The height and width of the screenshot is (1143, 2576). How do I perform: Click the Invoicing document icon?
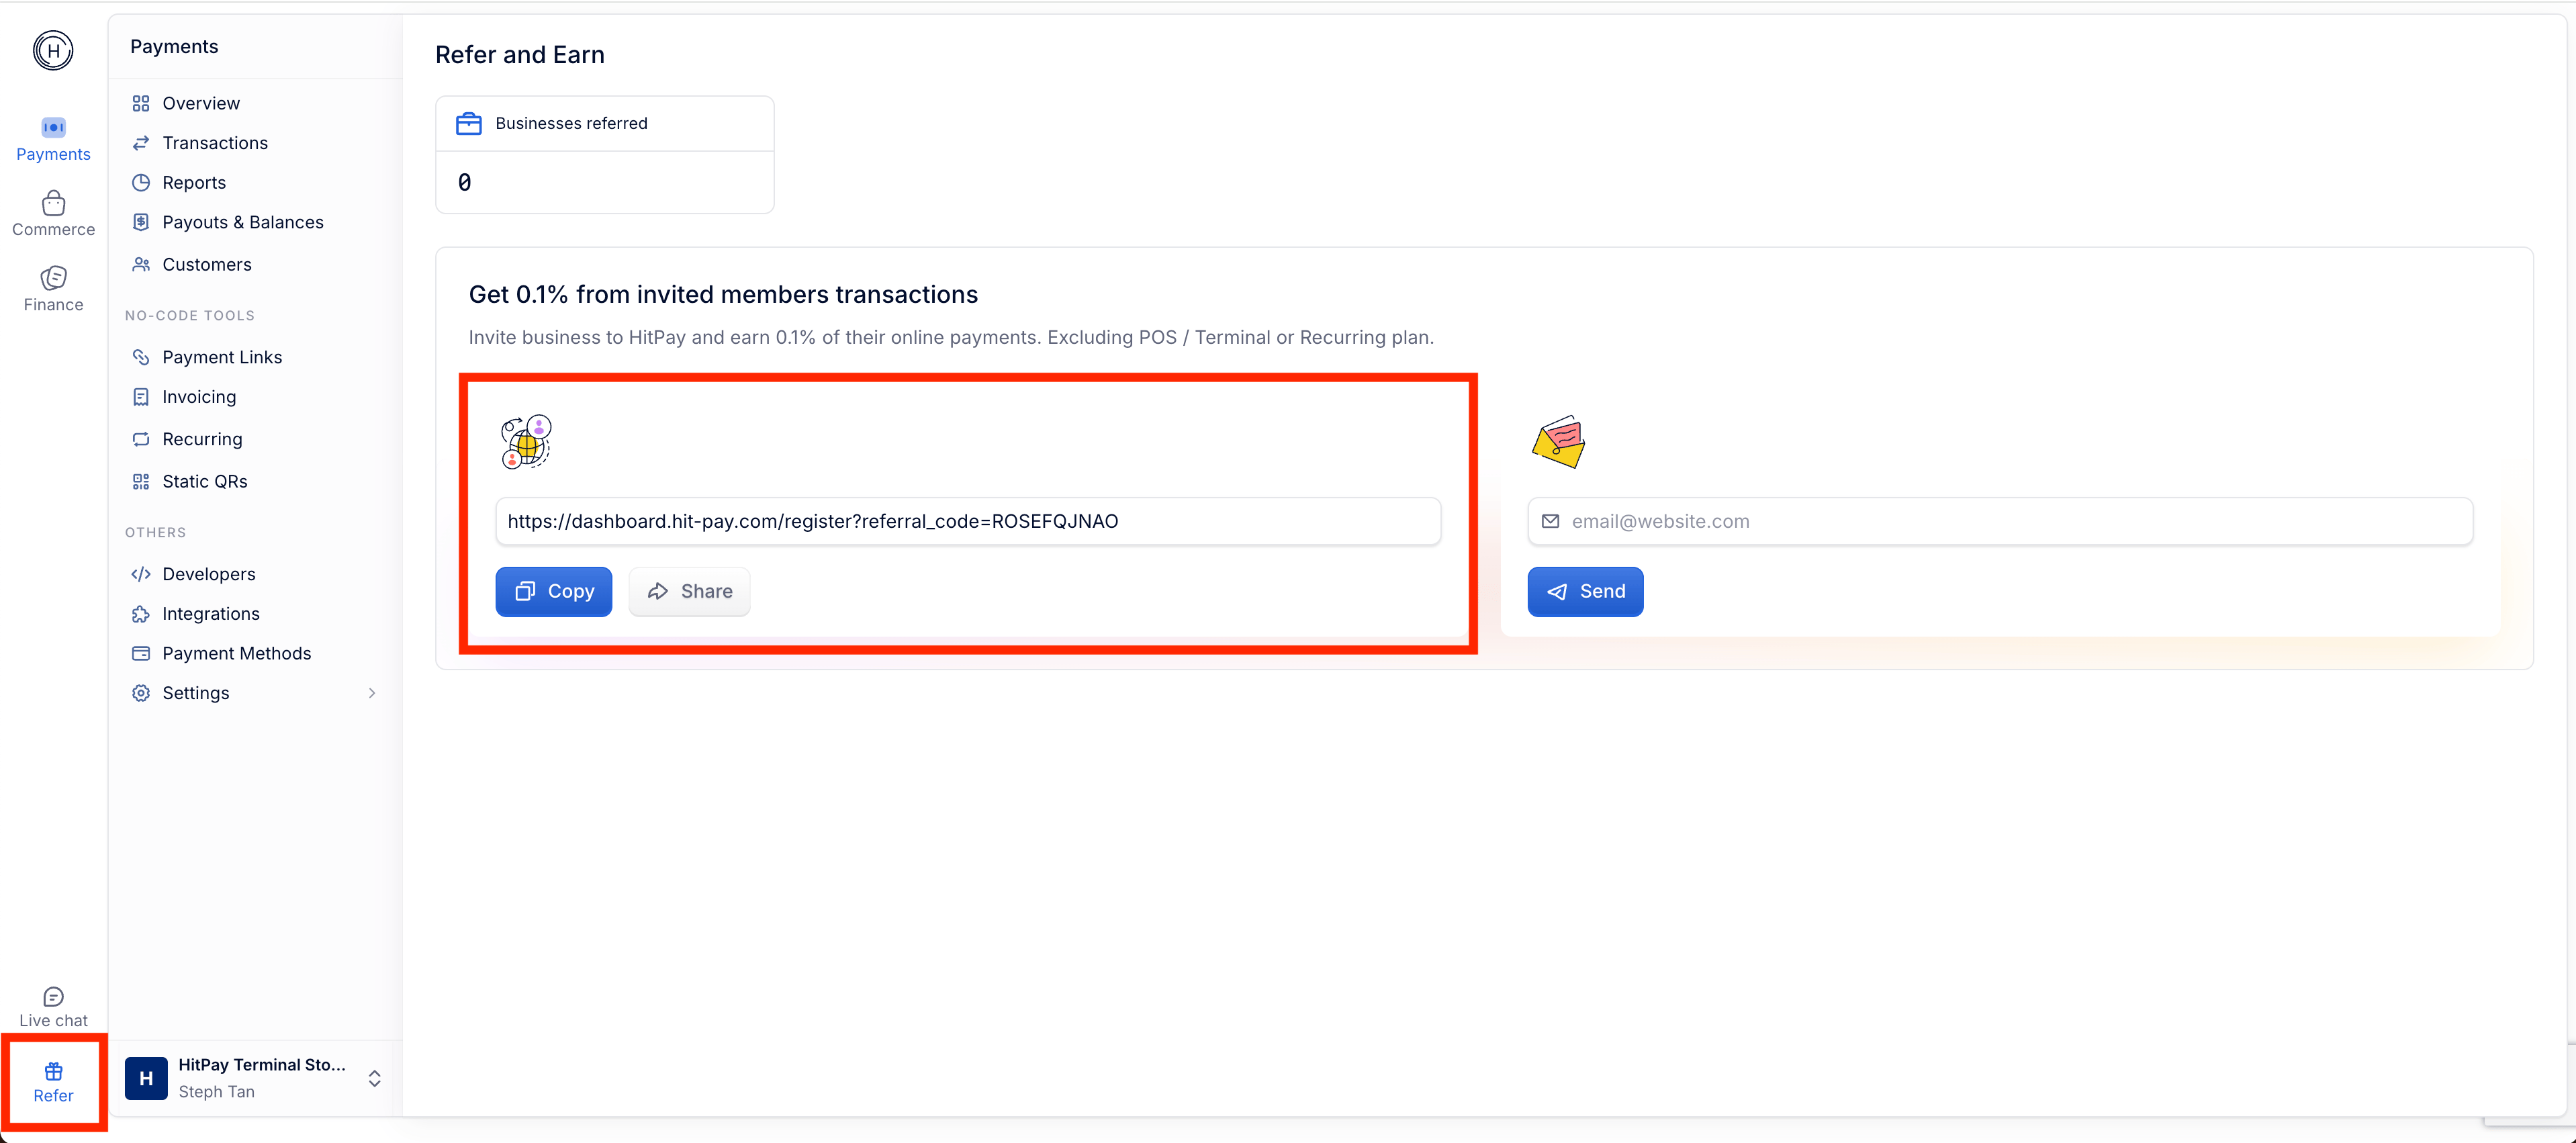coord(141,397)
